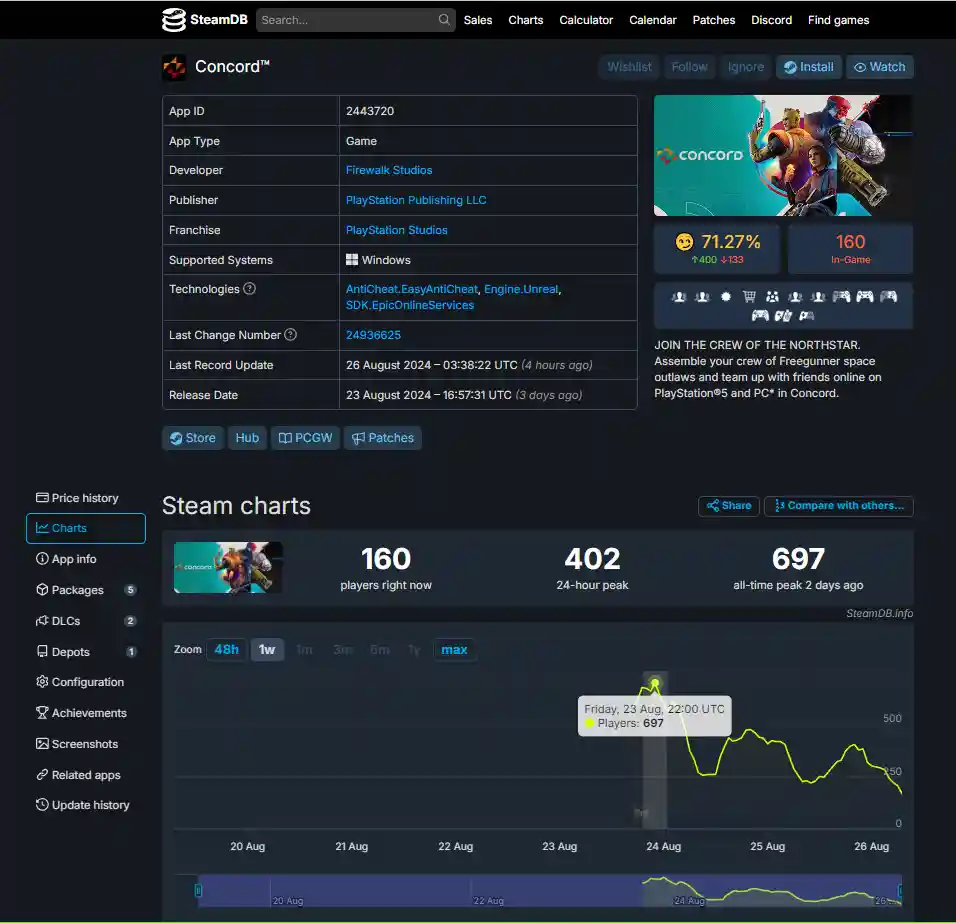The width and height of the screenshot is (956, 923).
Task: Open the PlayStation Studios franchise link
Action: 396,230
